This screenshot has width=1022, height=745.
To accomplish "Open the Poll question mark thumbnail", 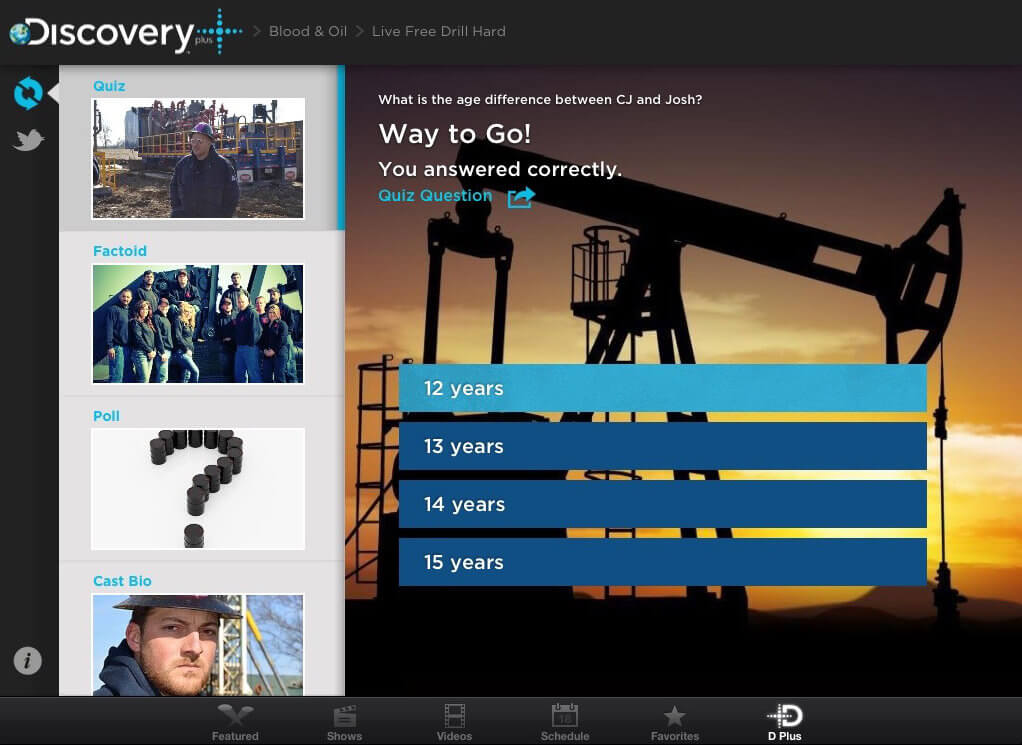I will tap(198, 489).
